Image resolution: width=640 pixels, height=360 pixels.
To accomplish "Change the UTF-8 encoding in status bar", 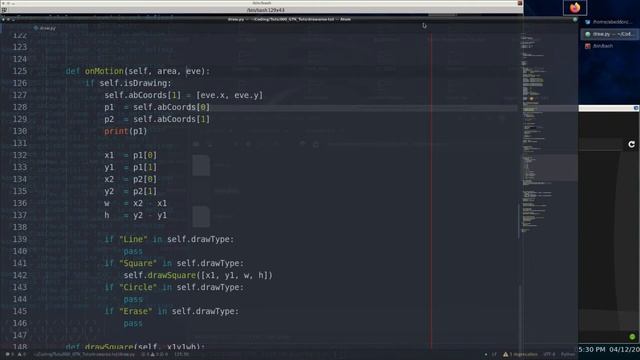I will point(549,354).
